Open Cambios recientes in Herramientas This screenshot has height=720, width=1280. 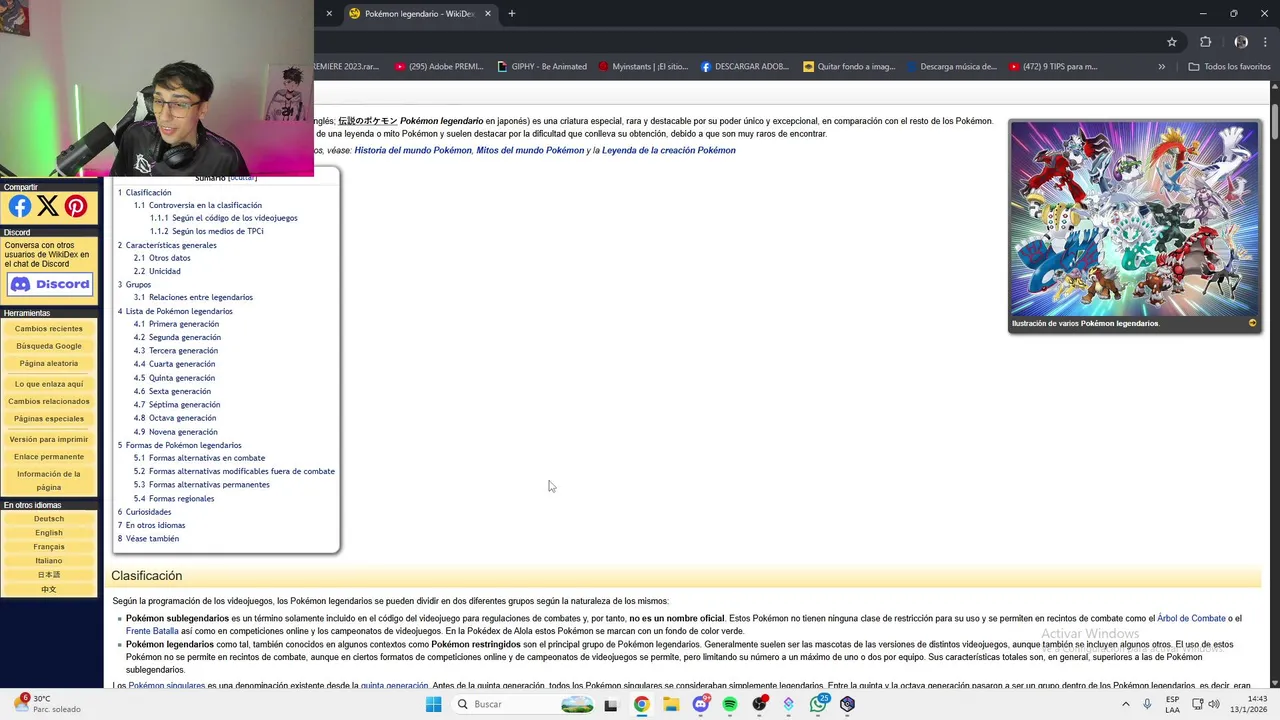(x=49, y=329)
